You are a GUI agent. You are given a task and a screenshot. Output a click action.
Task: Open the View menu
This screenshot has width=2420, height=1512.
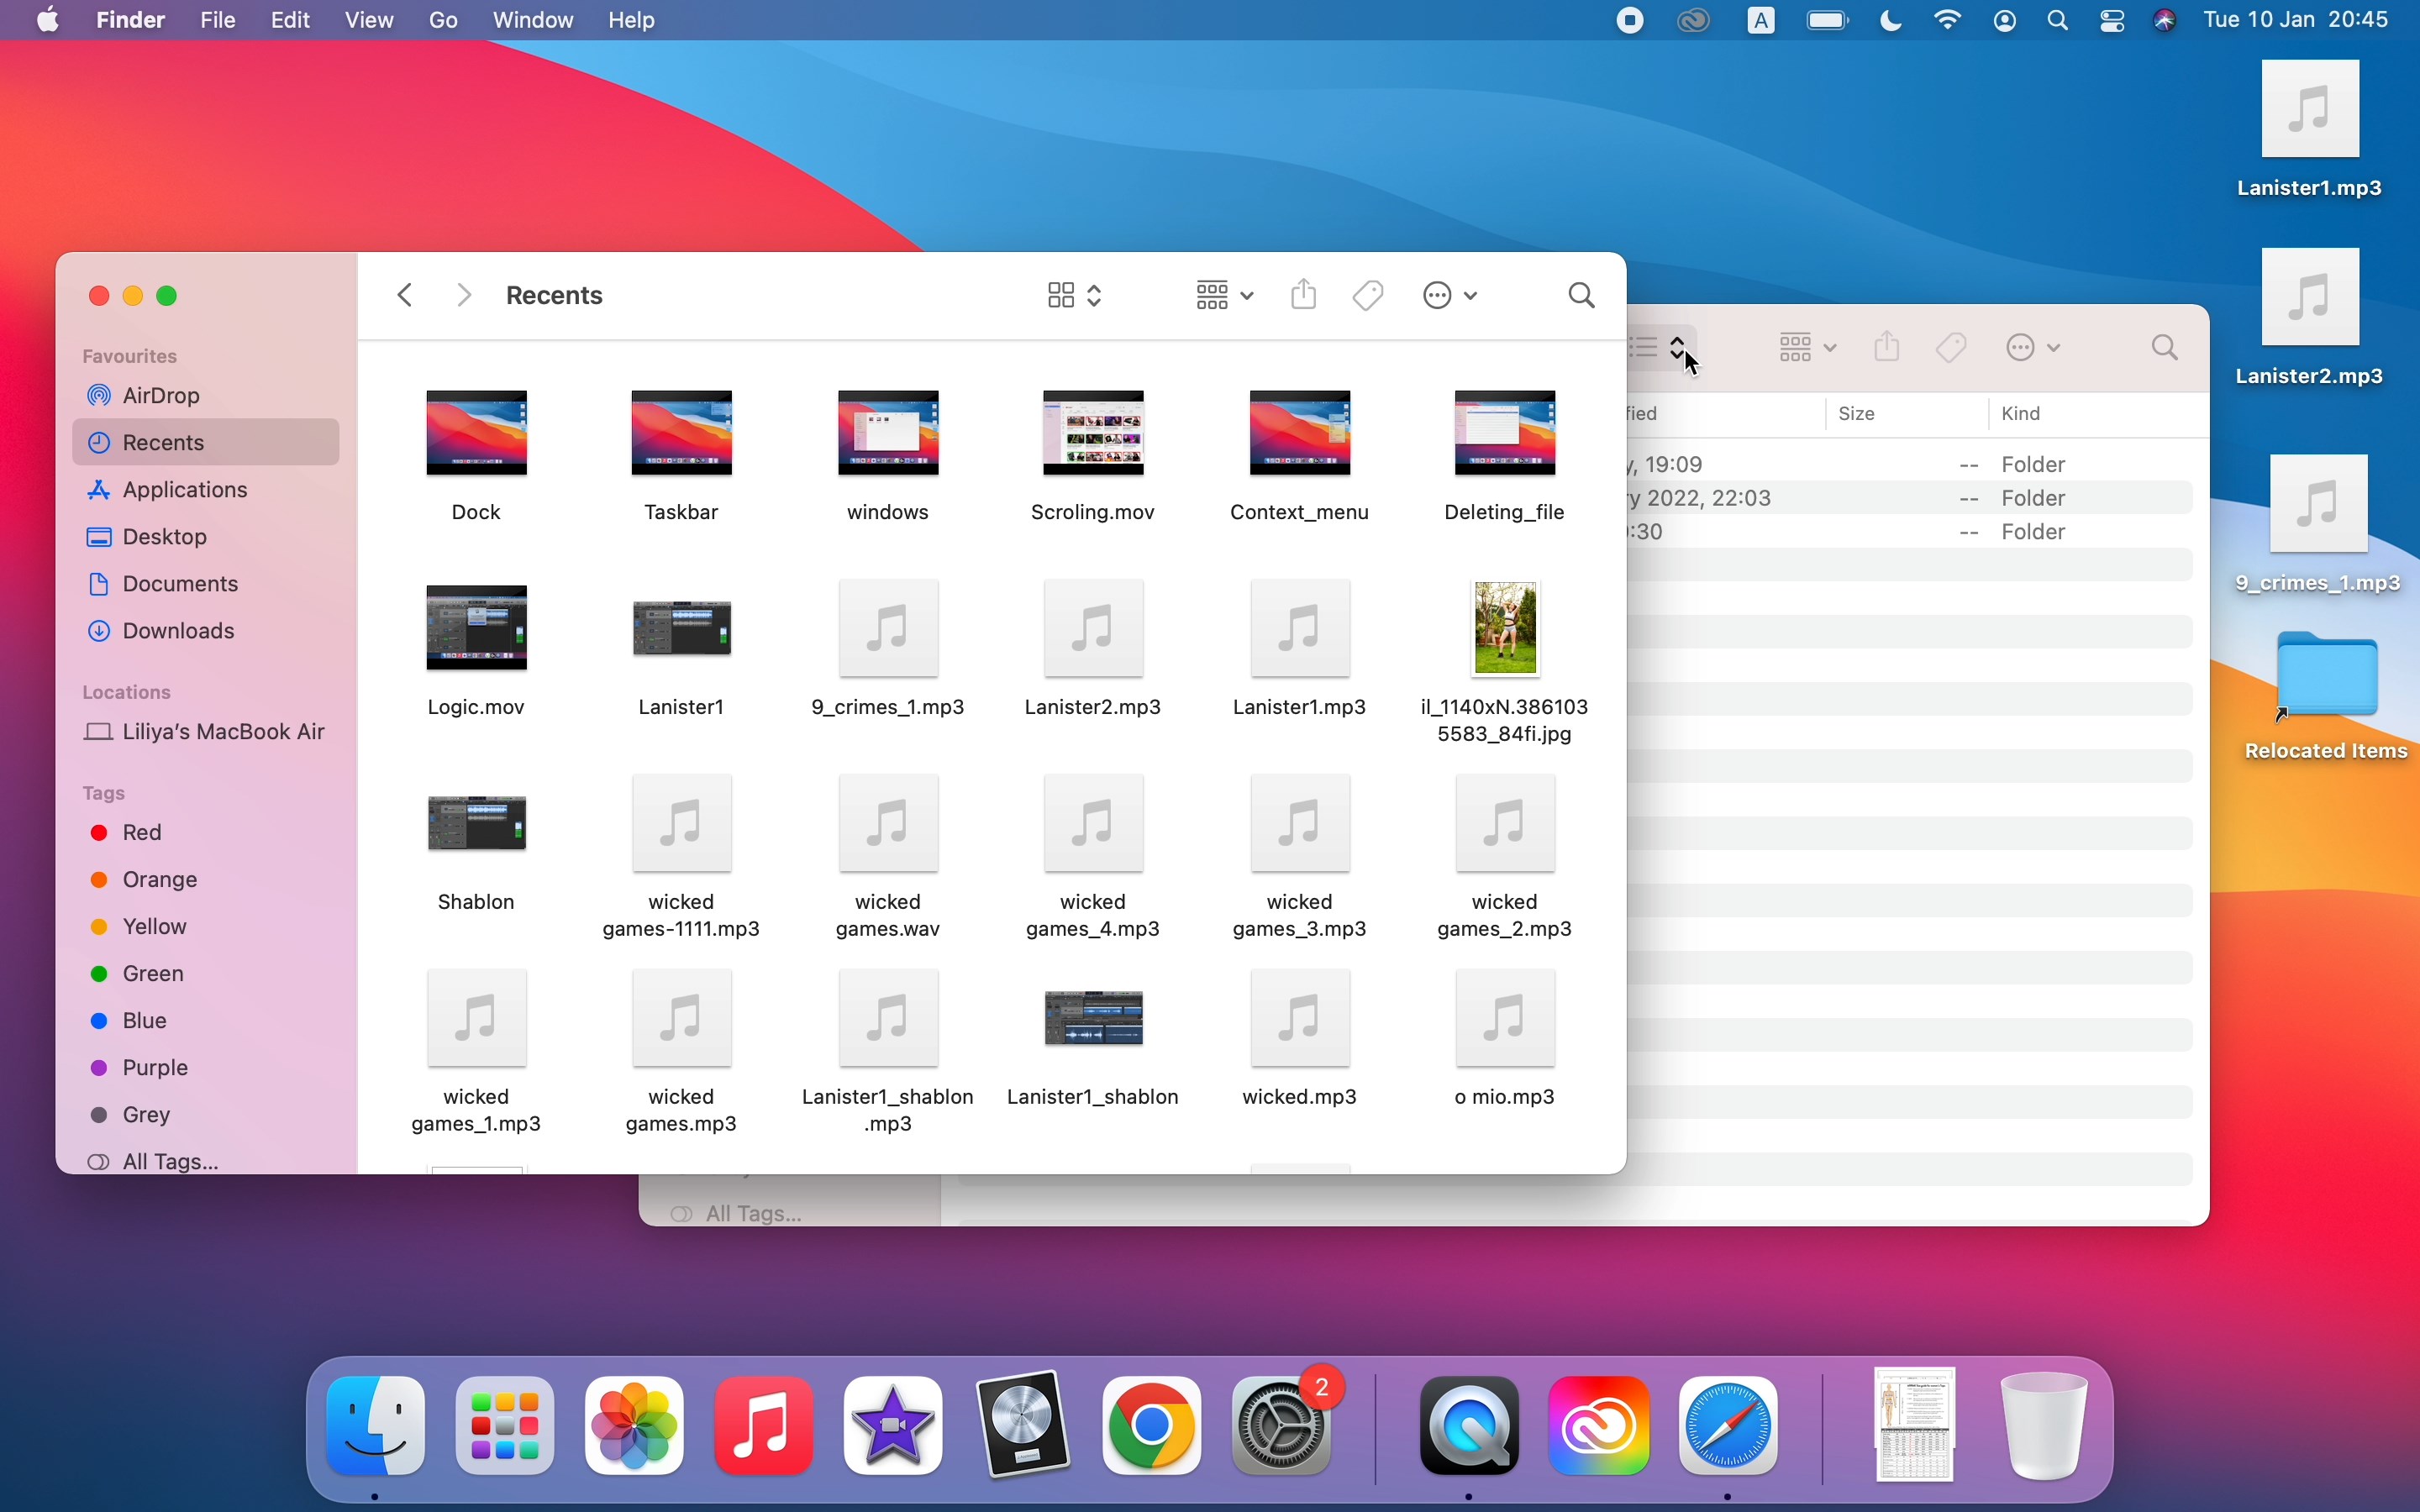coord(370,20)
